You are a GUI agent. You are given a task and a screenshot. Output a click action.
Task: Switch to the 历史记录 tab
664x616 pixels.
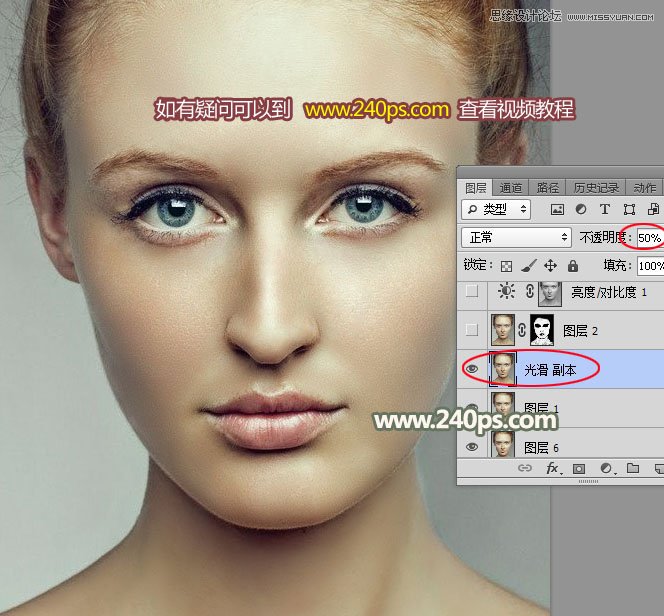596,188
